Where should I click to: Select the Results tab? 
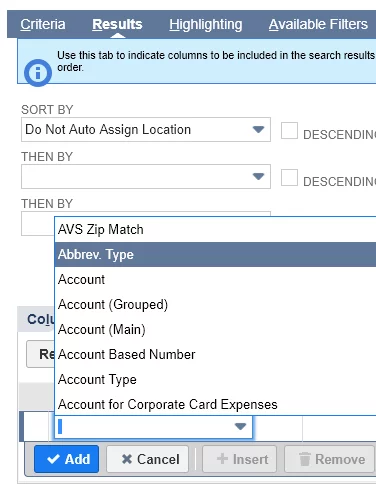click(117, 24)
